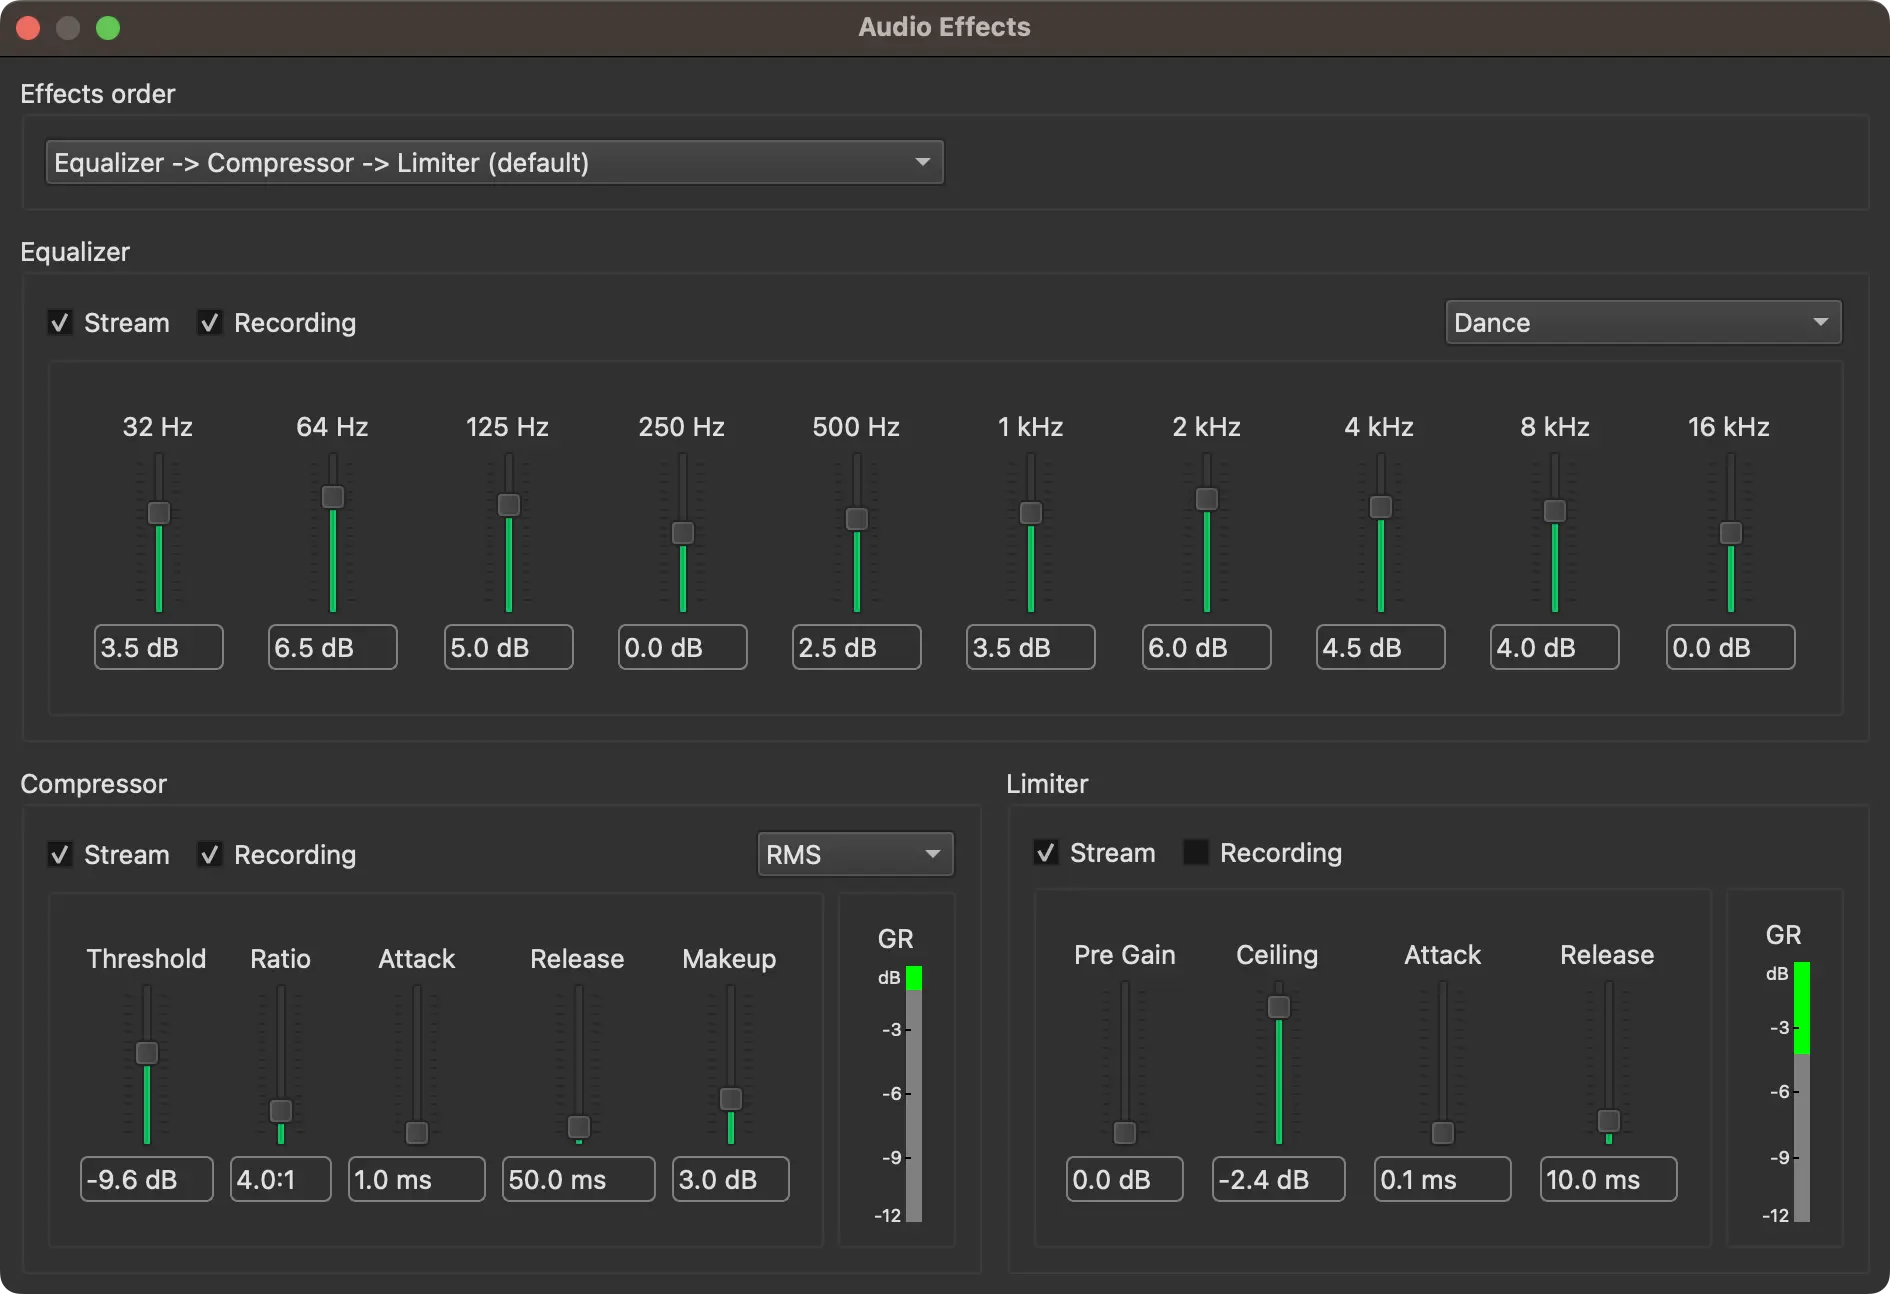Select the compressor Threshold slider handle

click(146, 1053)
